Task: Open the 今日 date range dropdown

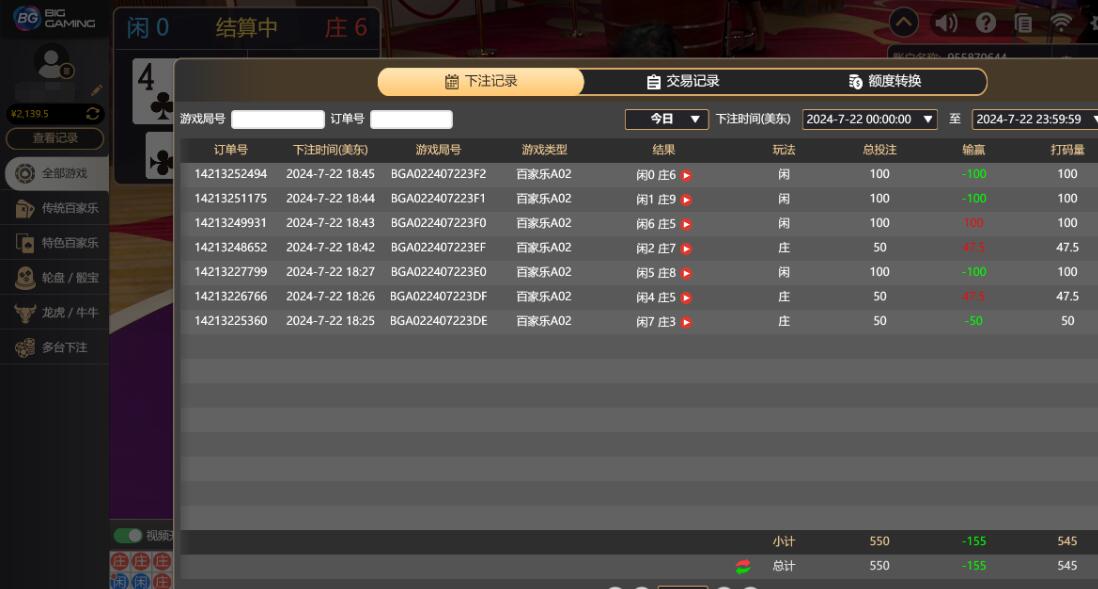Action: [666, 119]
